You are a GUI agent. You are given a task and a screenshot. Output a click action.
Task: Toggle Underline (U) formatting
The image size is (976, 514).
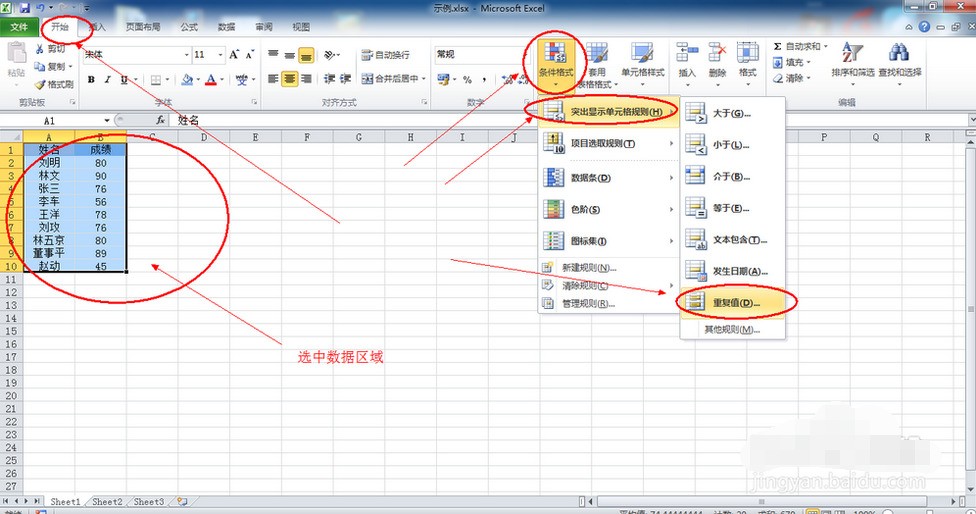124,80
